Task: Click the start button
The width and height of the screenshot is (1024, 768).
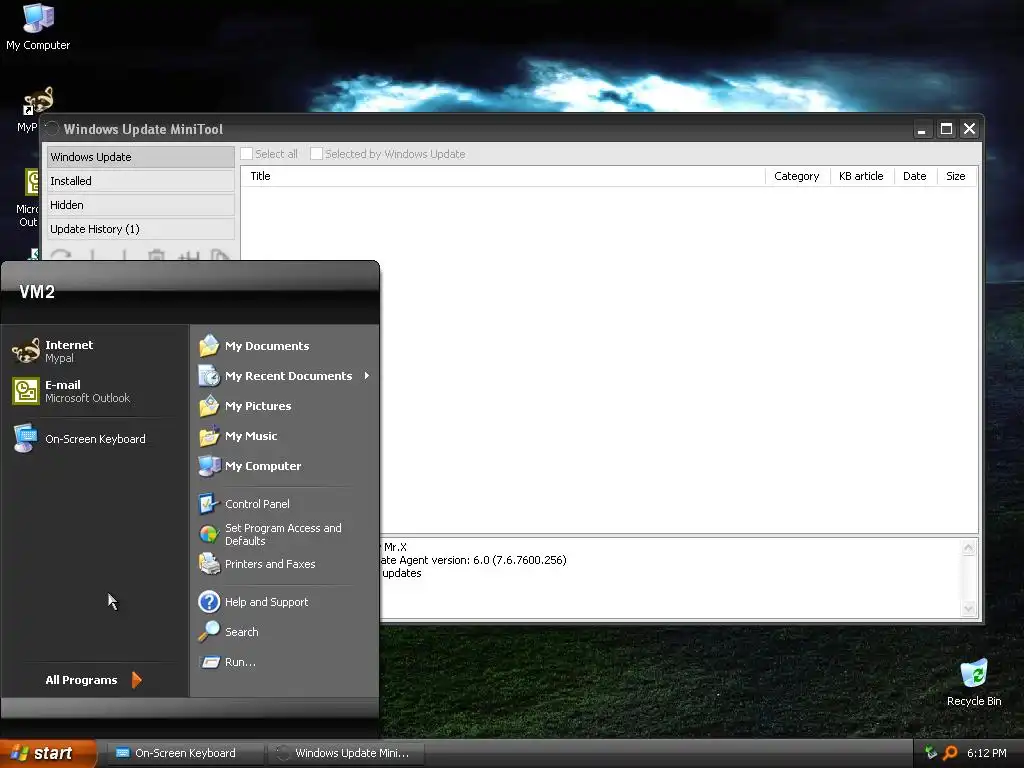Action: coord(48,753)
